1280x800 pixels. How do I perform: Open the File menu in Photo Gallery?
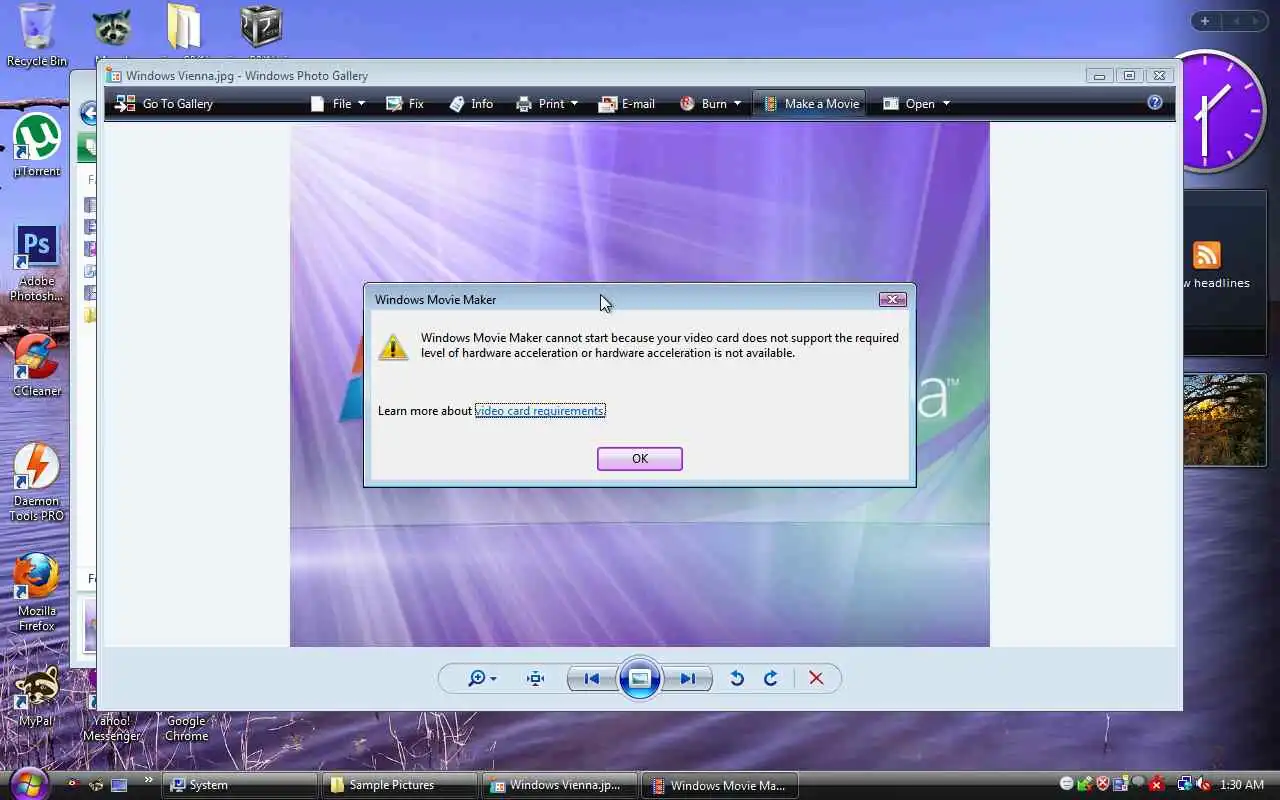(x=339, y=103)
